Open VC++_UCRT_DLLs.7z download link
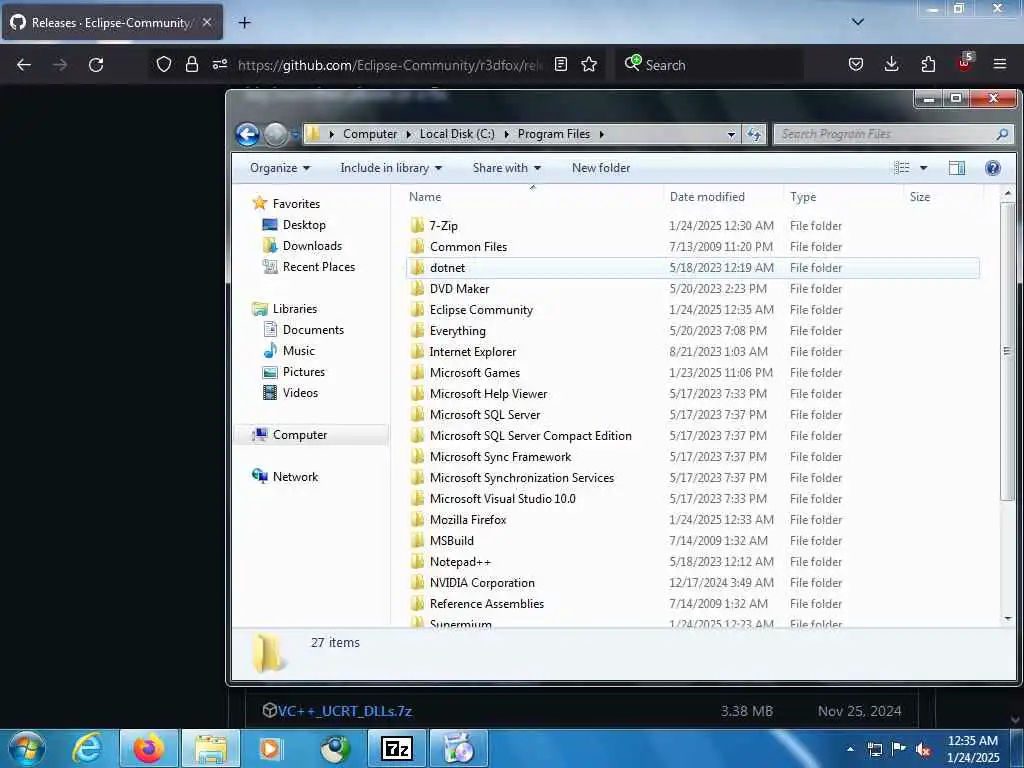 click(344, 711)
